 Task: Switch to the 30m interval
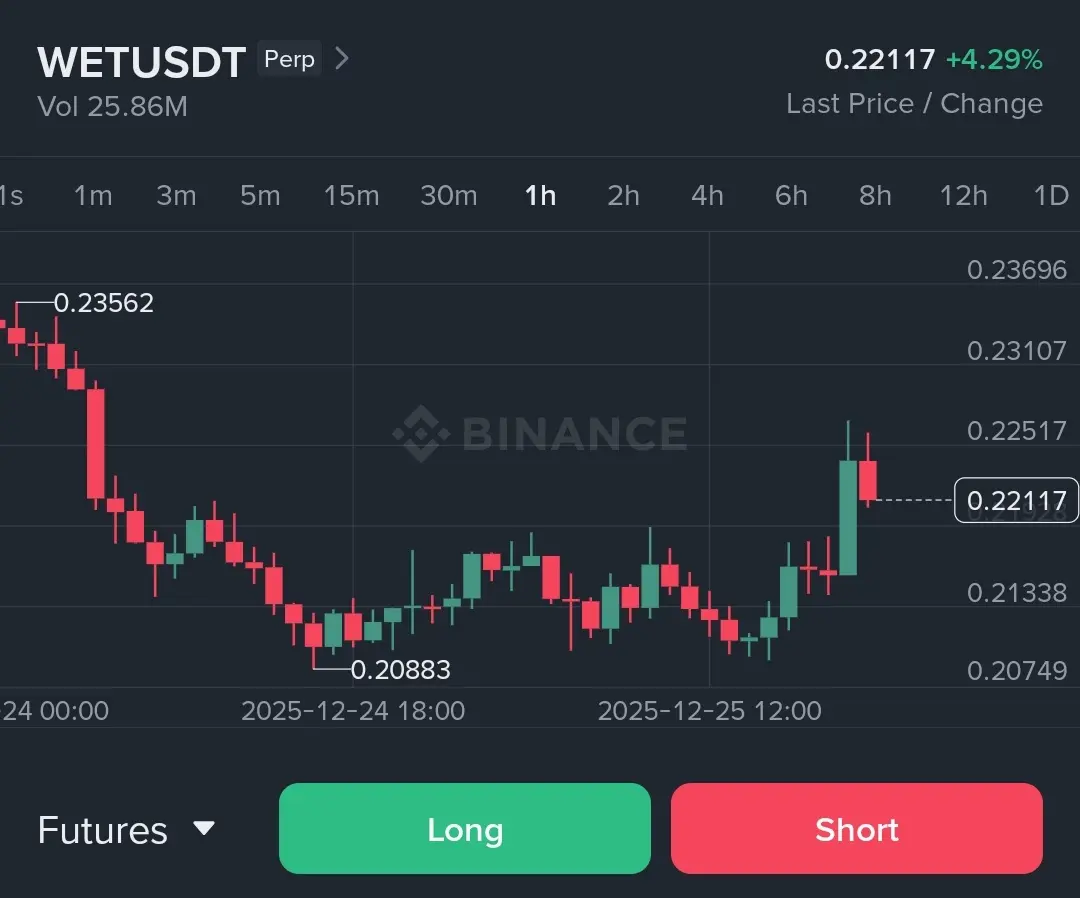pos(448,195)
